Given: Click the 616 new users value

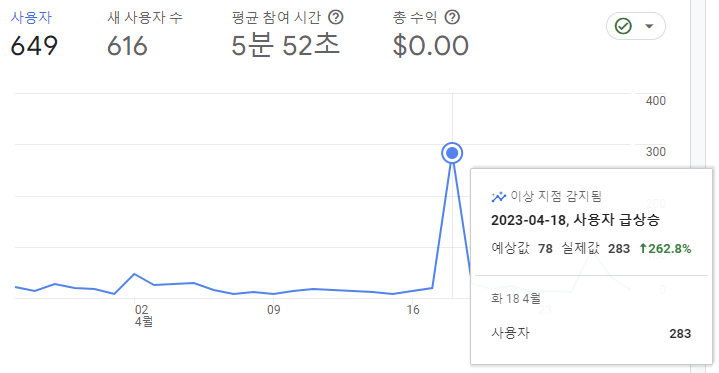Looking at the screenshot, I should click(x=127, y=46).
